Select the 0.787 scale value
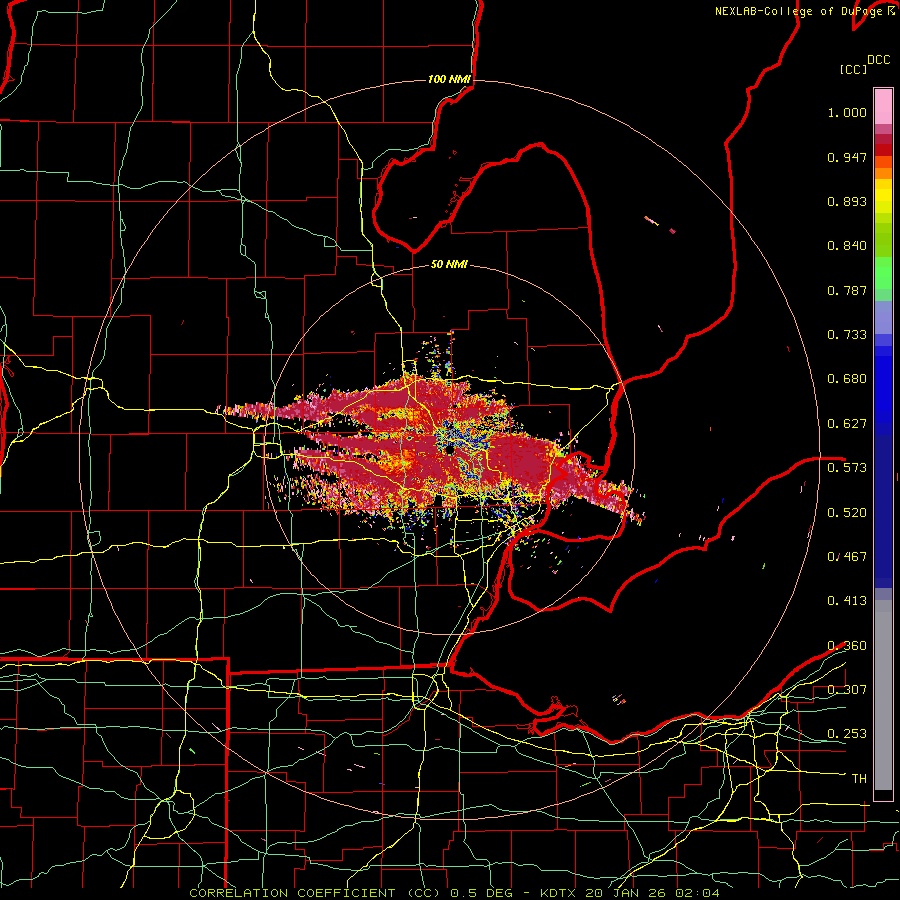Image resolution: width=900 pixels, height=900 pixels. [x=847, y=290]
